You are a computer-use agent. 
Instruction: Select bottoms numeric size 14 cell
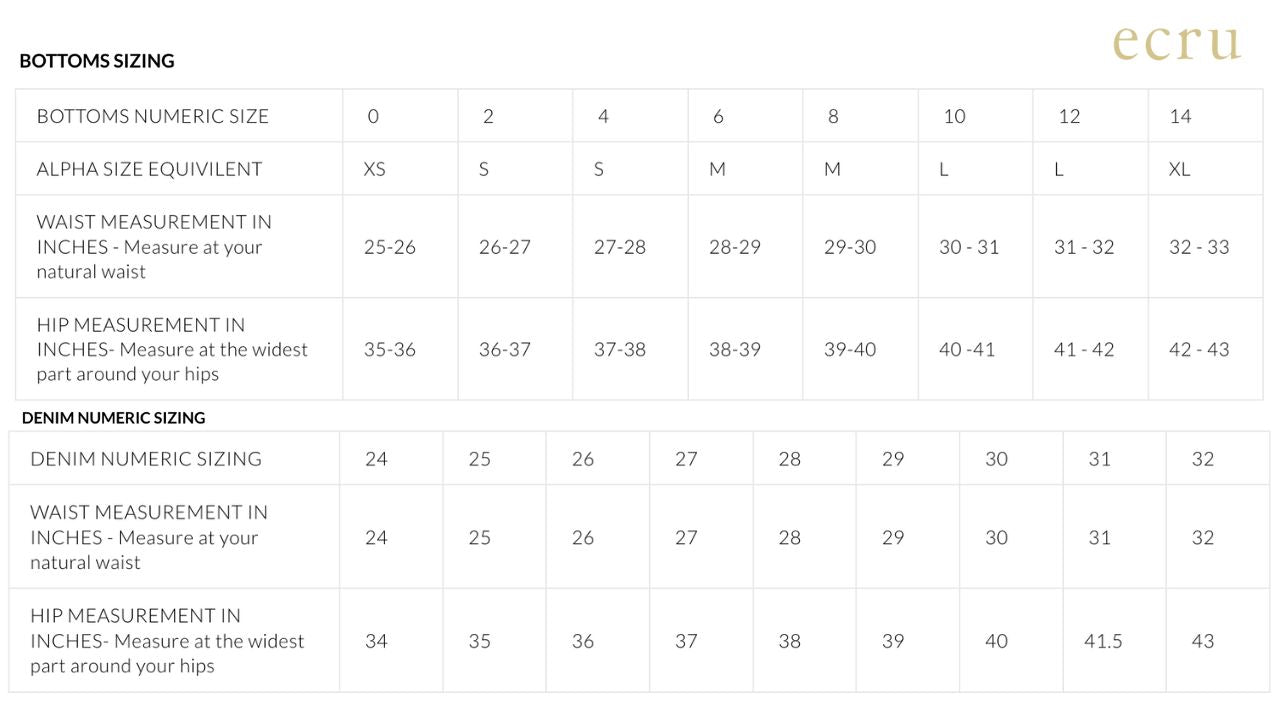pyautogui.click(x=1181, y=116)
